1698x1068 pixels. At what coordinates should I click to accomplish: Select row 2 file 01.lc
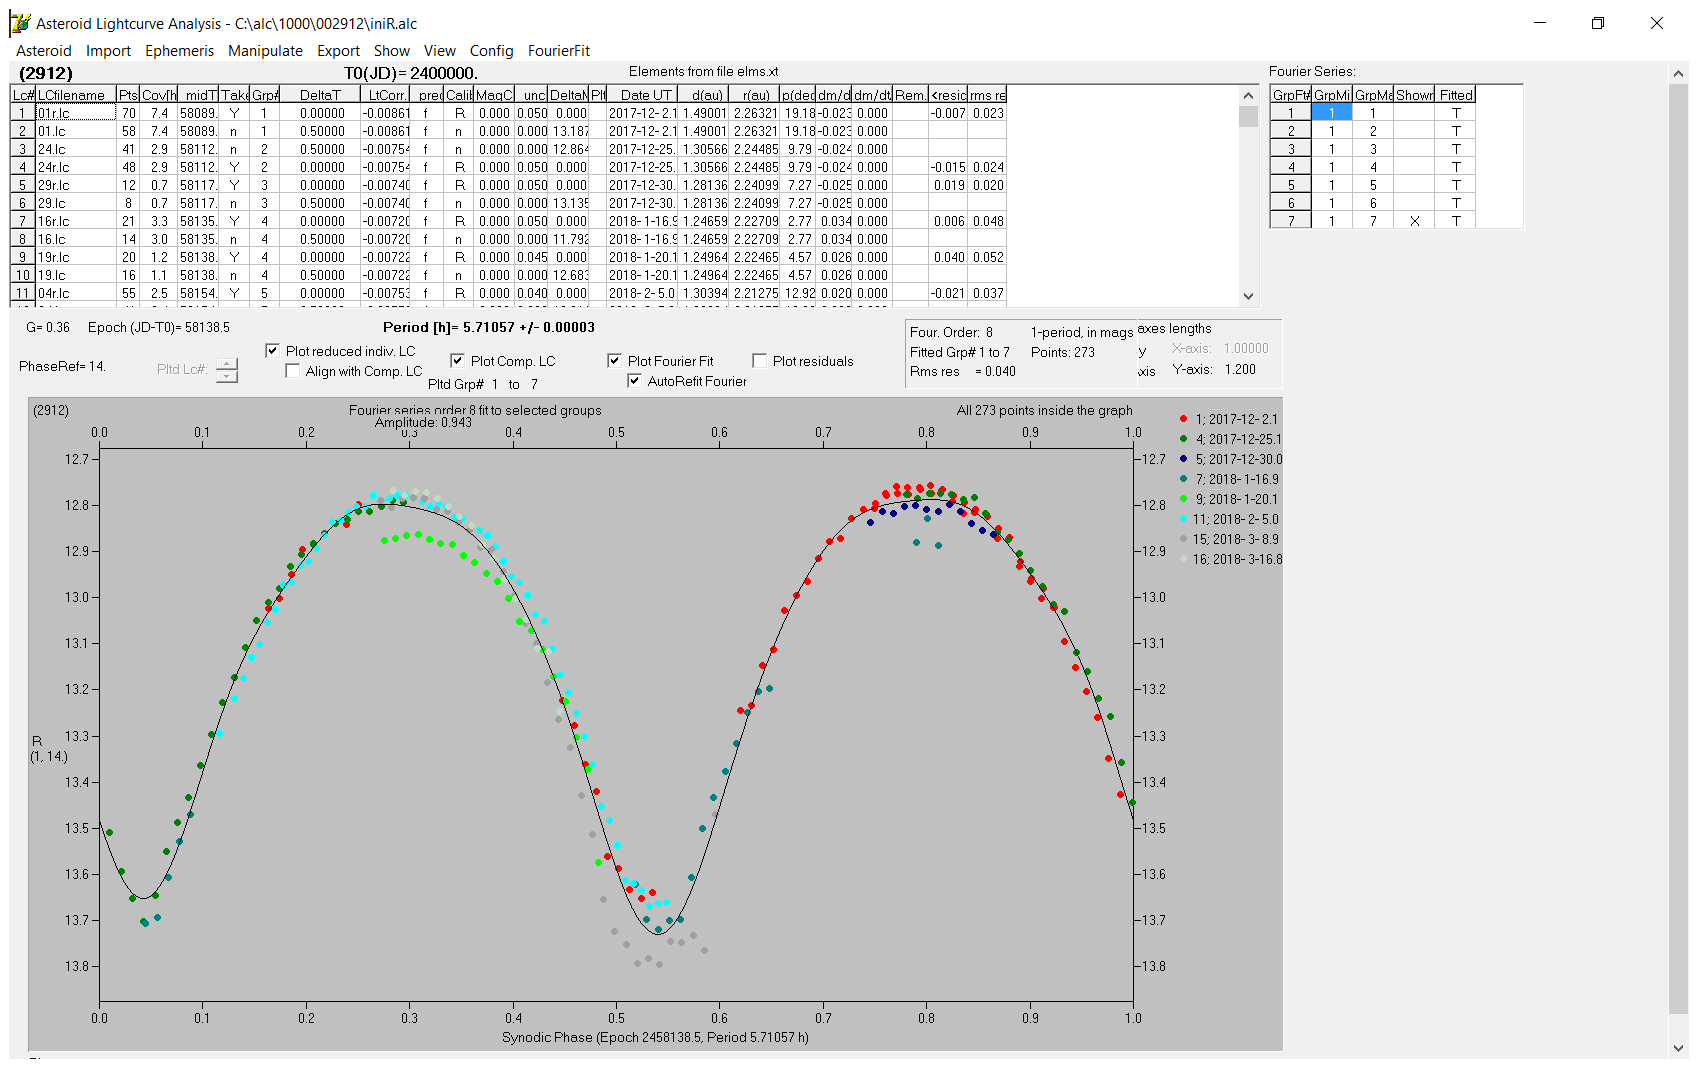[x=75, y=131]
